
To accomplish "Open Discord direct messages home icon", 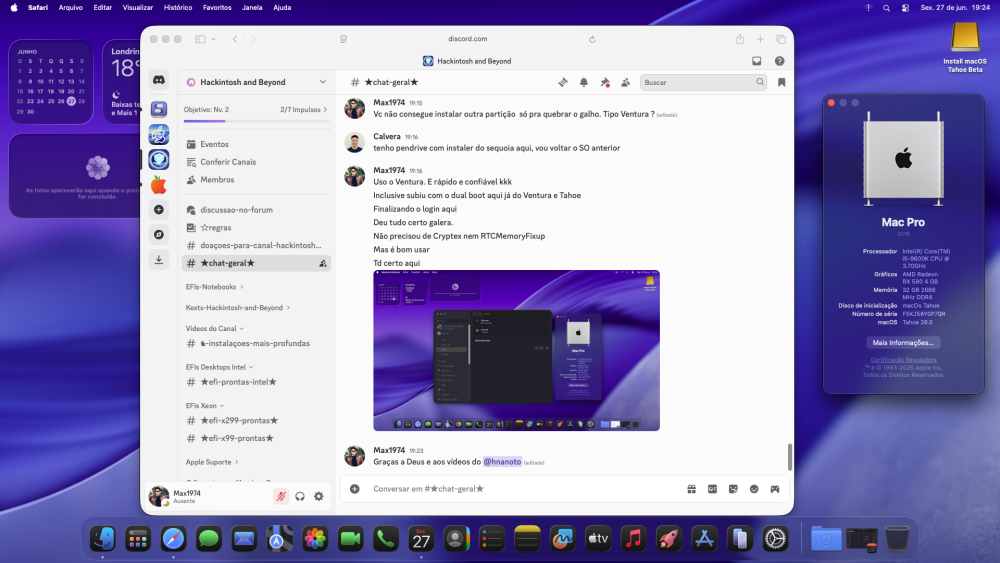I will (159, 80).
